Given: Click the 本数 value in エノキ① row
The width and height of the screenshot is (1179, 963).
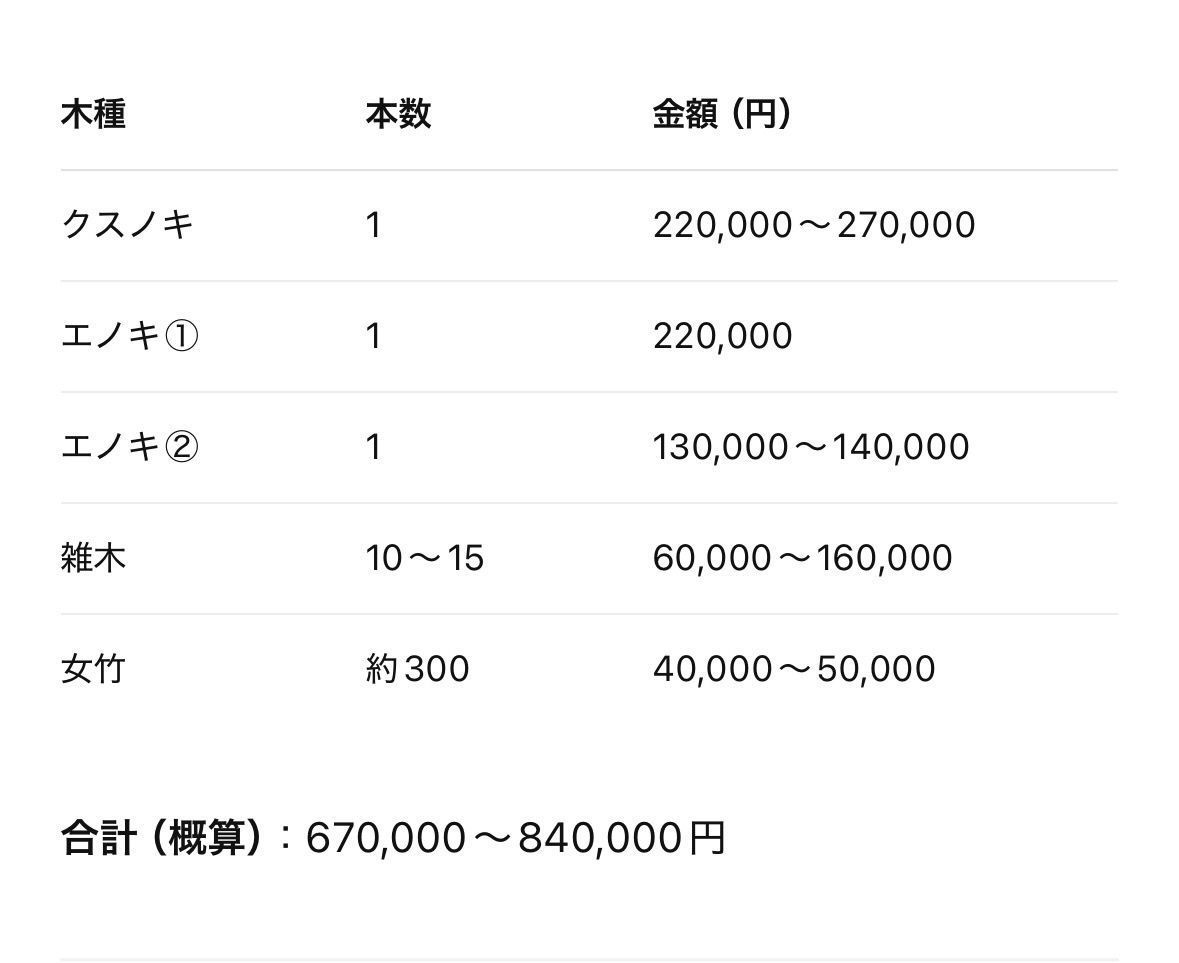Looking at the screenshot, I should [x=374, y=336].
